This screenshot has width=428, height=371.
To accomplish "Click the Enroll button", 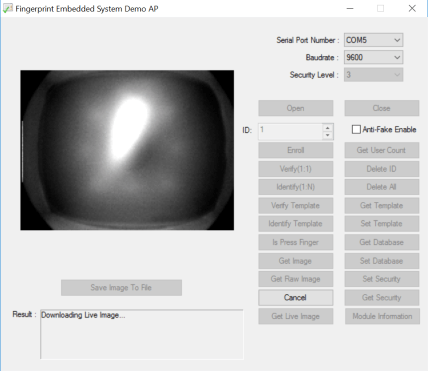I will (296, 150).
